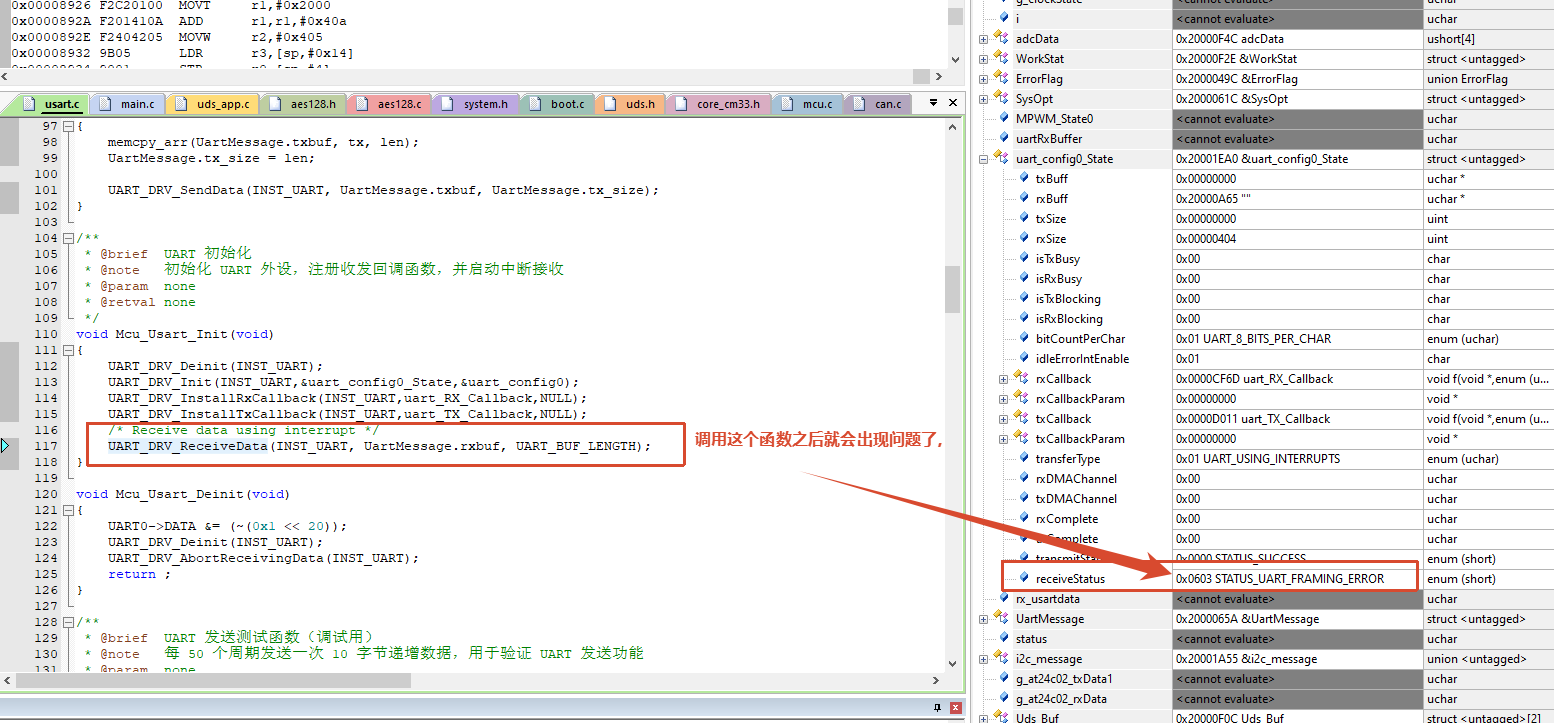The height and width of the screenshot is (723, 1554).
Task: Click the struct icon beside adcData
Action: [x=1001, y=38]
